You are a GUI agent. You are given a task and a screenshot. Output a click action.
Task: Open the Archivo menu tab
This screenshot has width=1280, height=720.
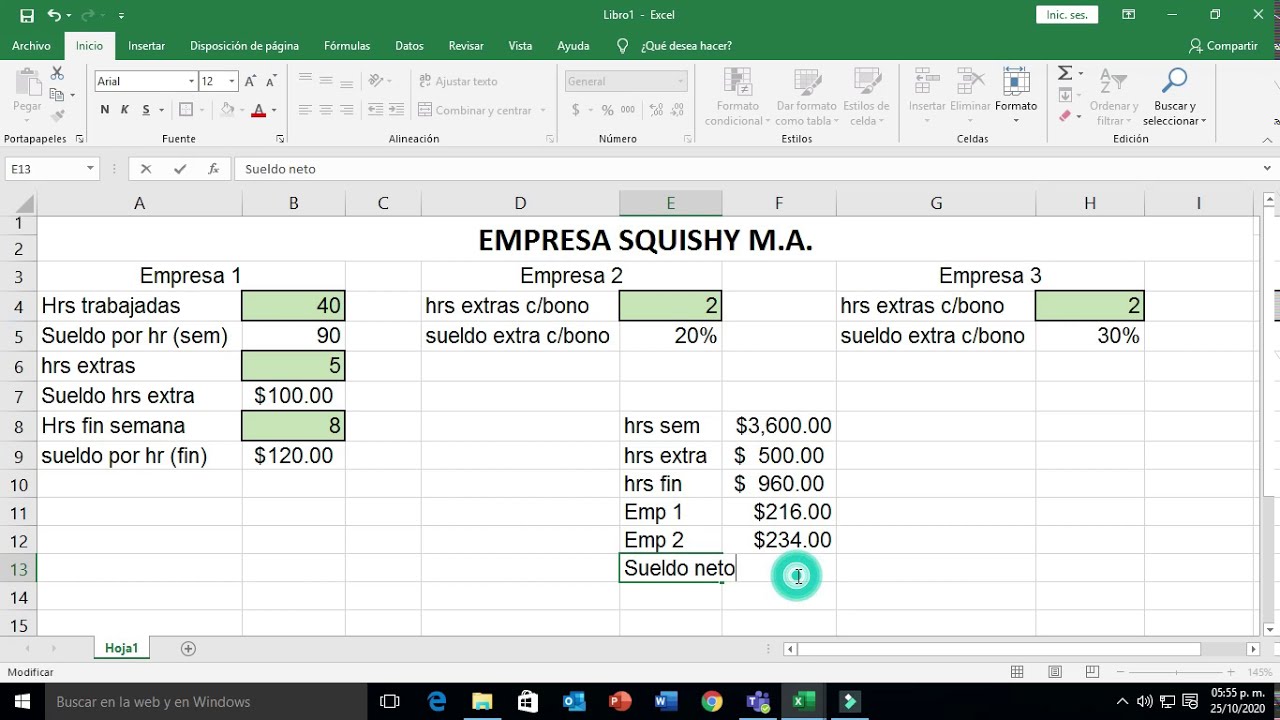click(31, 46)
